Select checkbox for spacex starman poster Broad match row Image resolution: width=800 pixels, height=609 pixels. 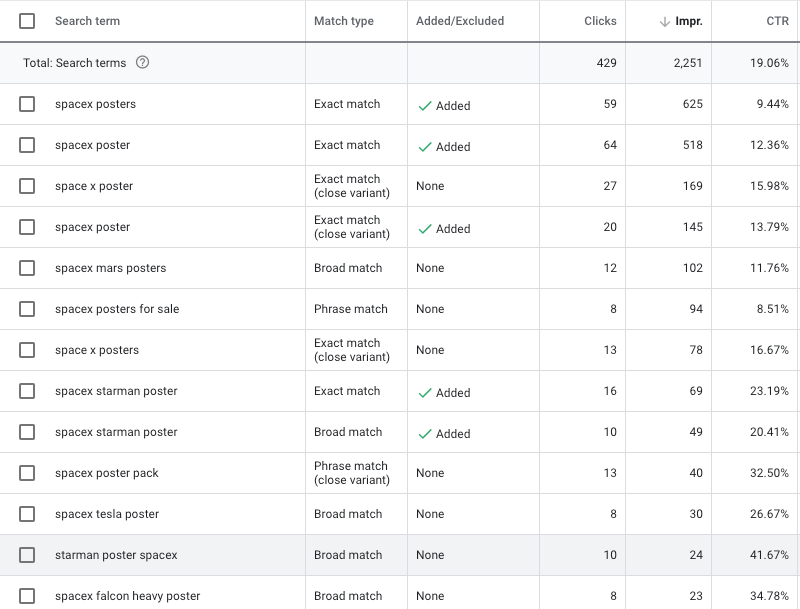(x=27, y=432)
